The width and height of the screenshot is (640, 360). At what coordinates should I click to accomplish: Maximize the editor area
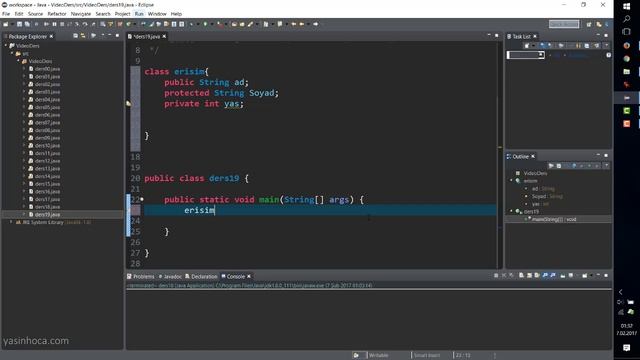496,36
